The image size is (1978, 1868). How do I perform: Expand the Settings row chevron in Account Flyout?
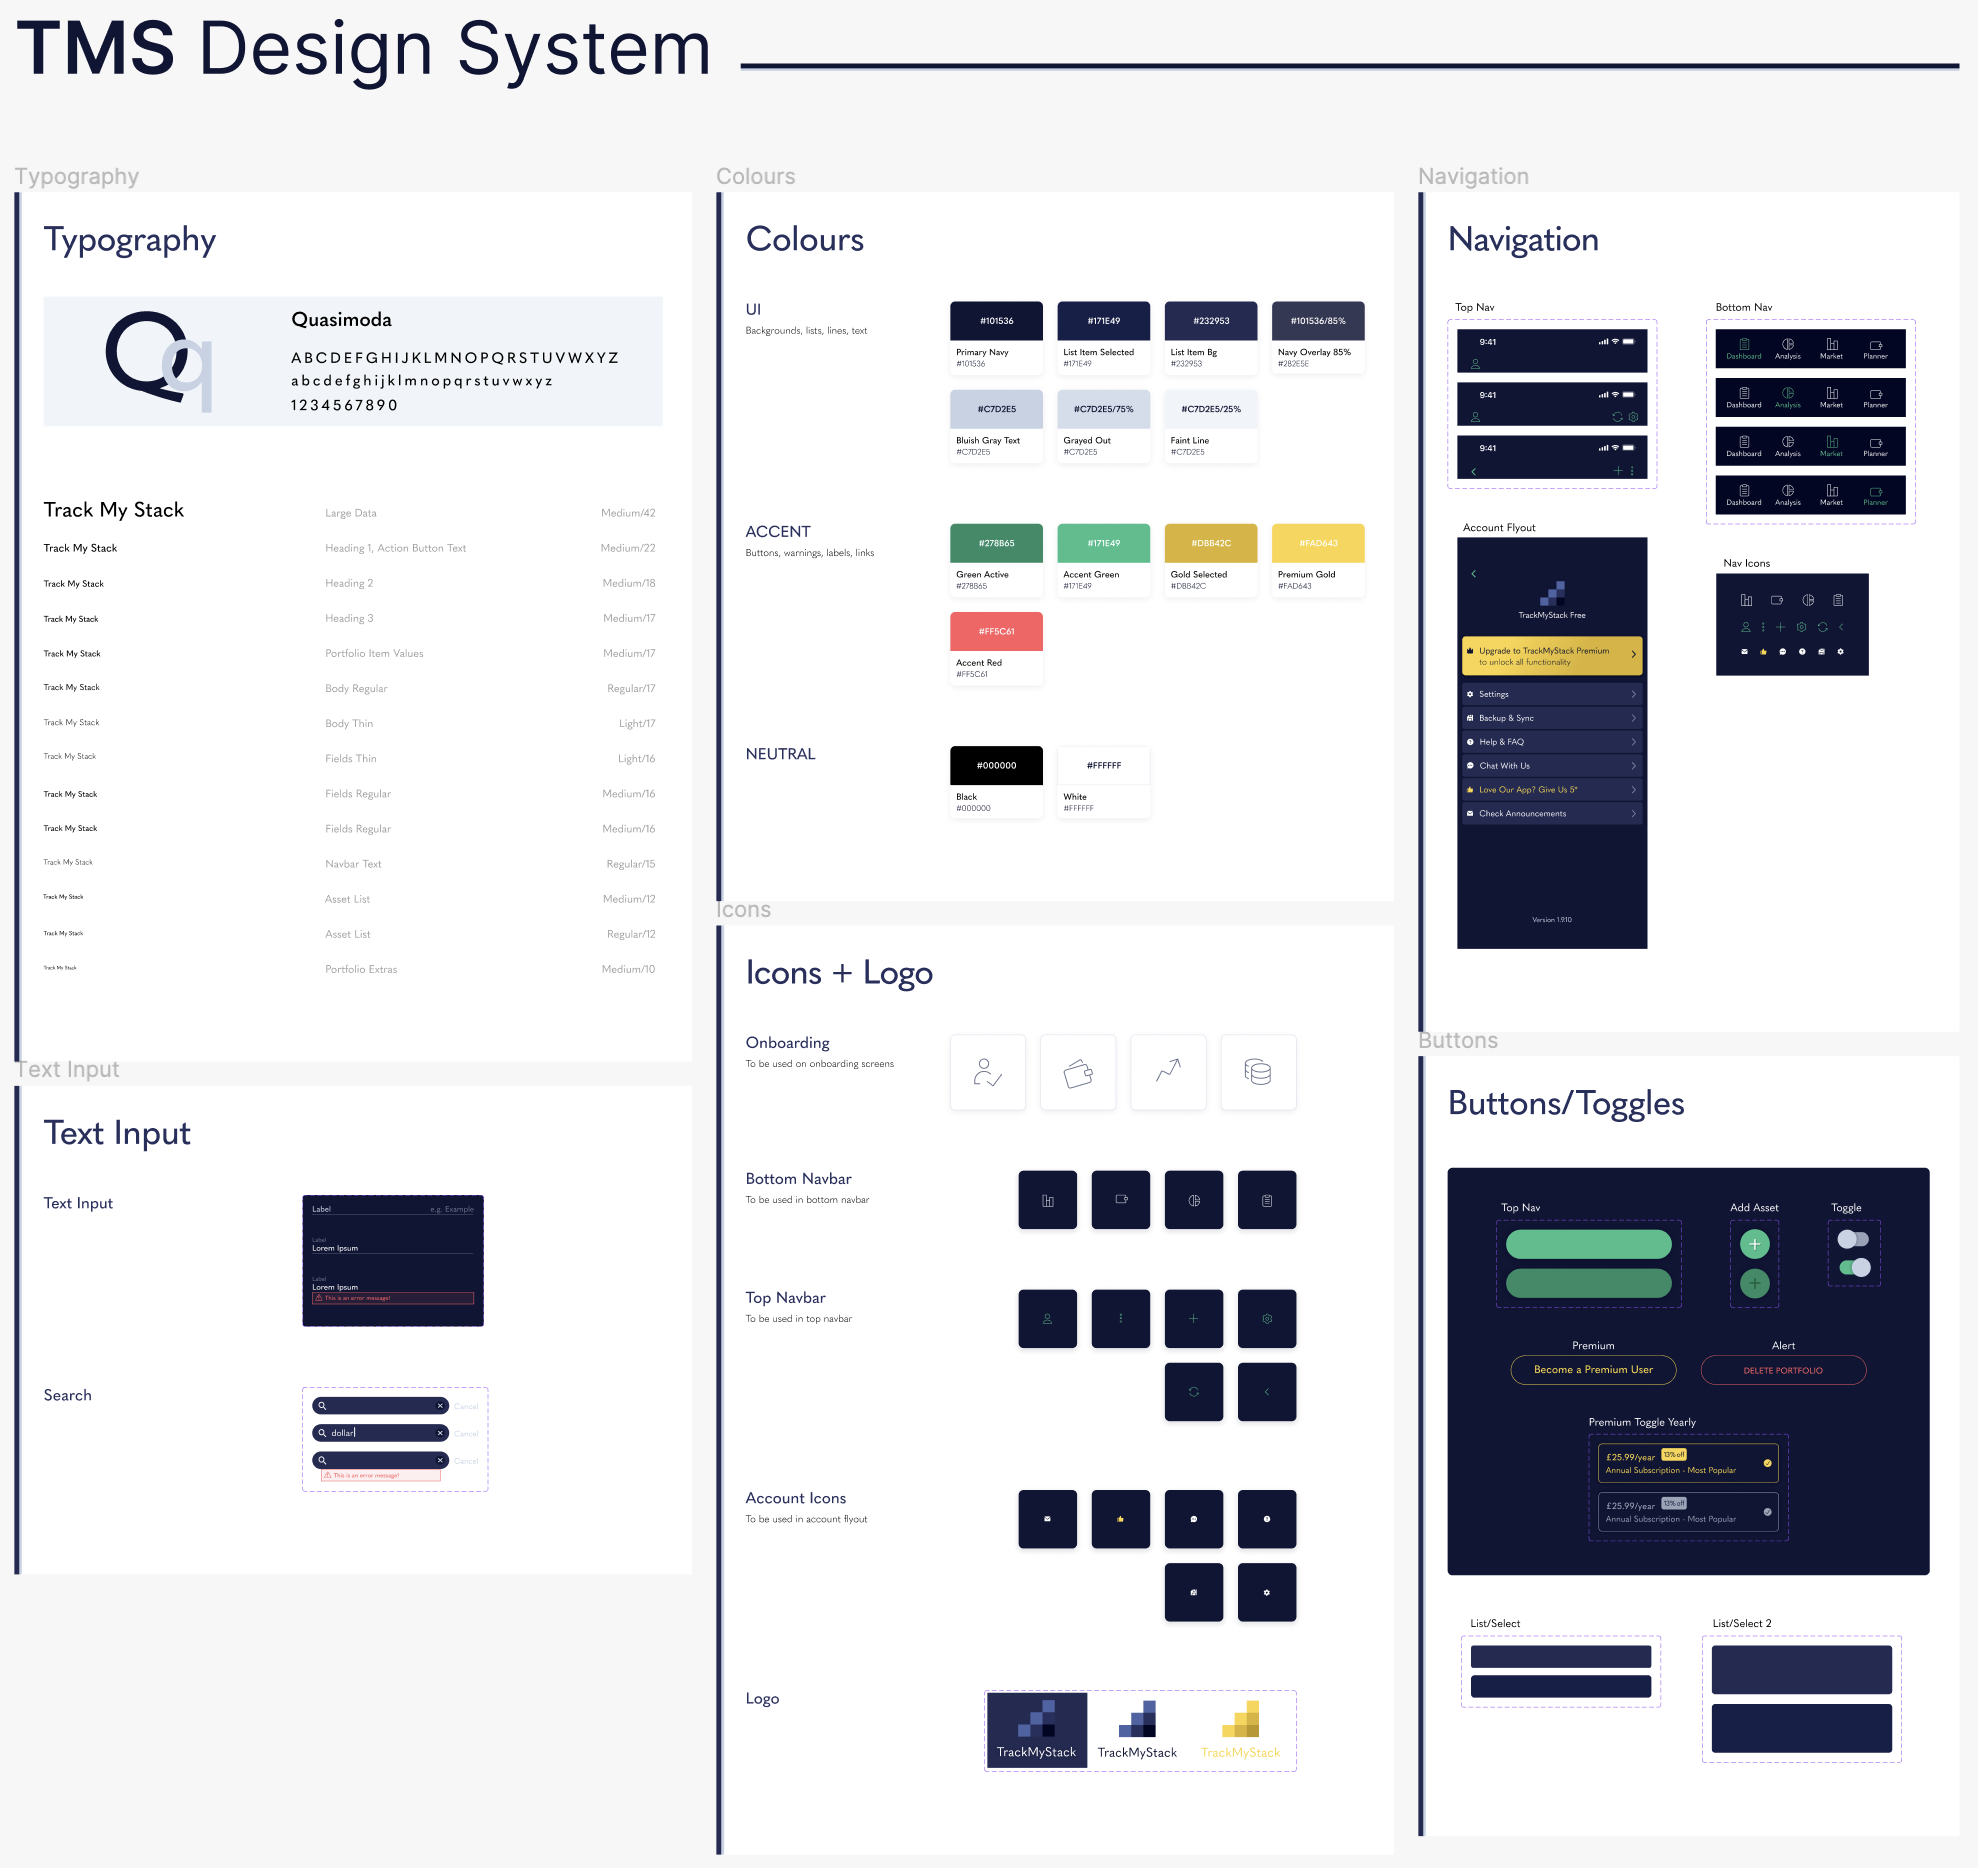click(x=1634, y=694)
